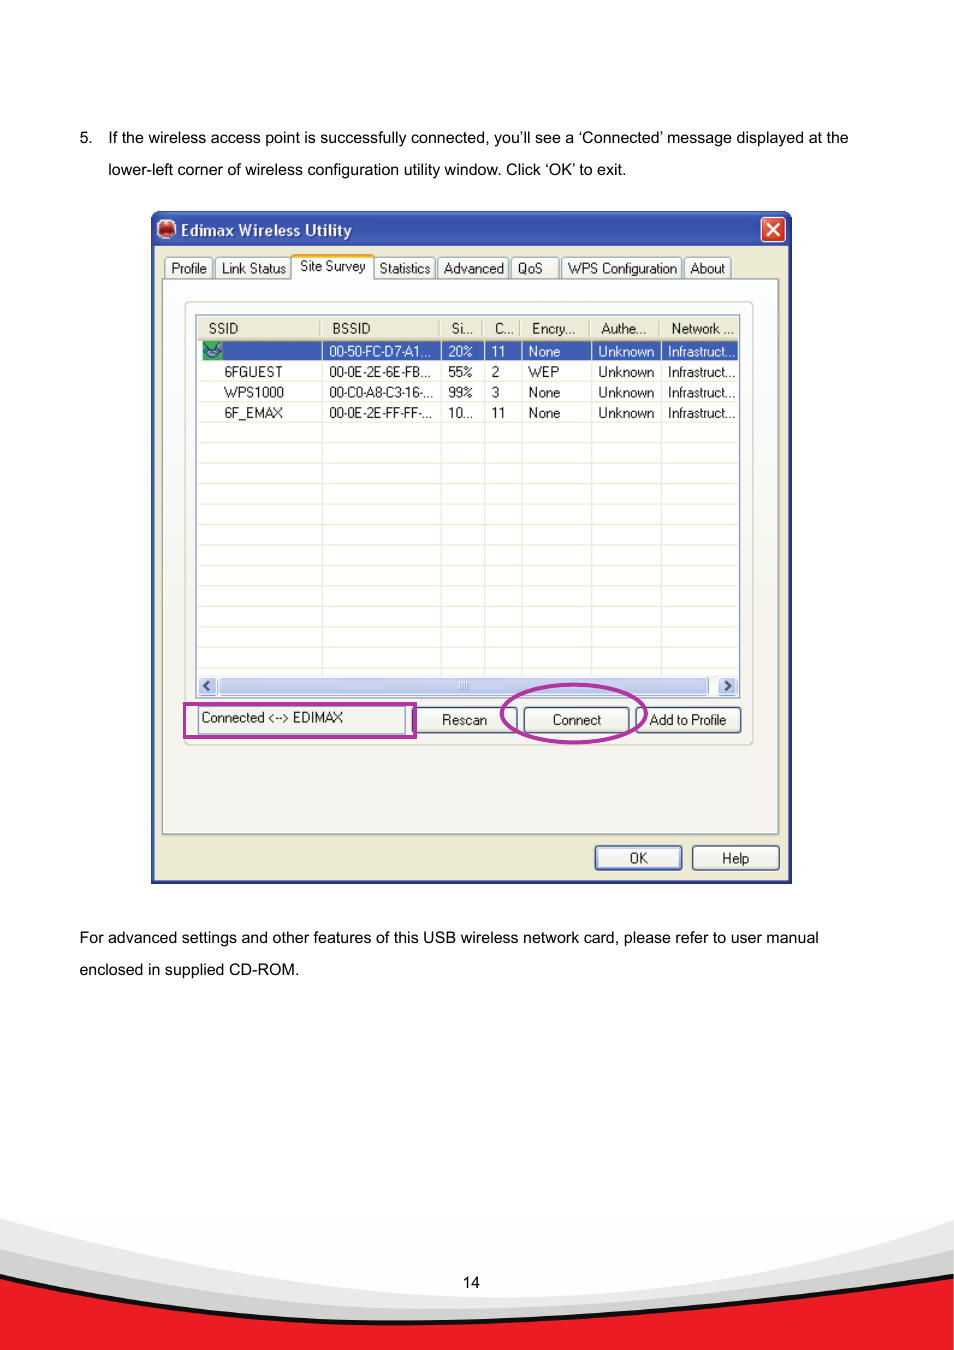Select the 6FGUEST network row

tap(468, 372)
